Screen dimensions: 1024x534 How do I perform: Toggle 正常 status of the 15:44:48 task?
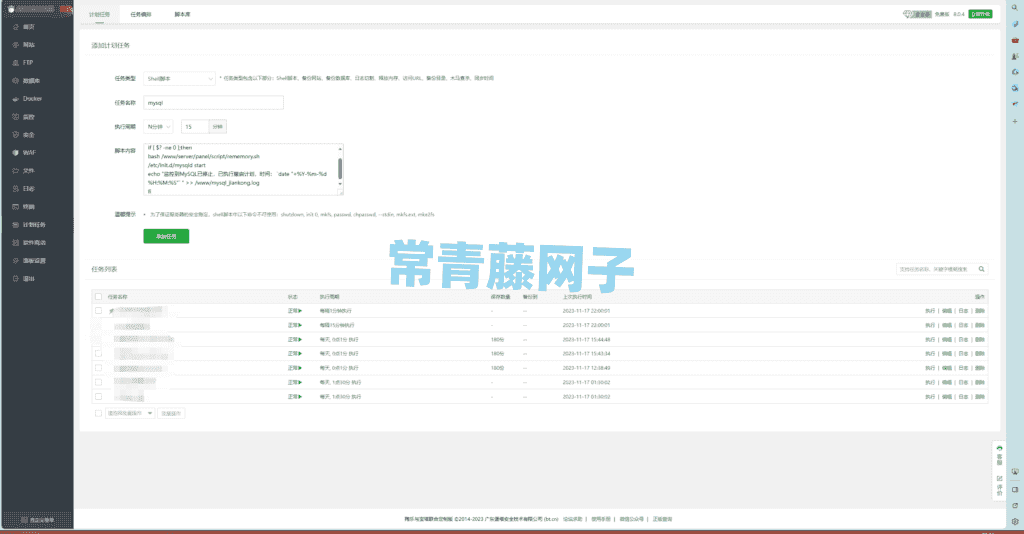[x=295, y=339]
